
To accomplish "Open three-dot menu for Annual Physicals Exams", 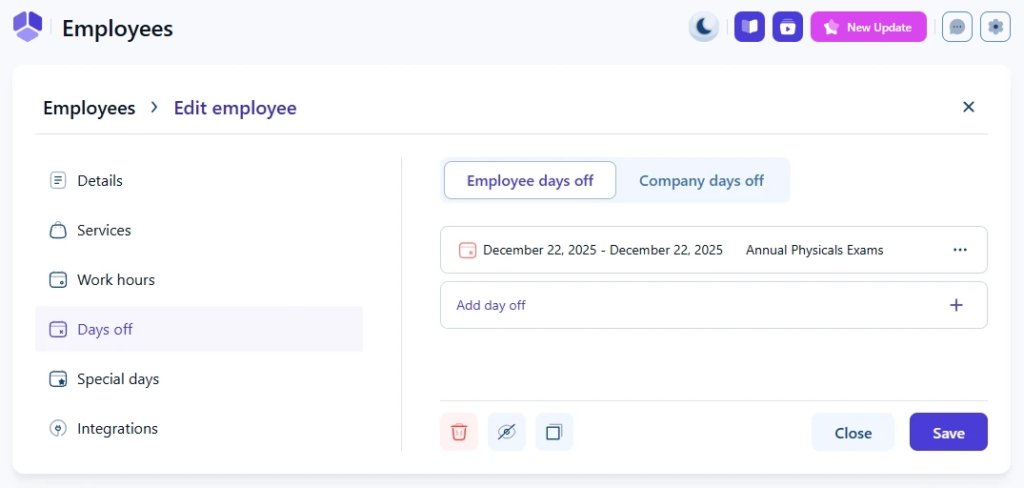I will (960, 250).
